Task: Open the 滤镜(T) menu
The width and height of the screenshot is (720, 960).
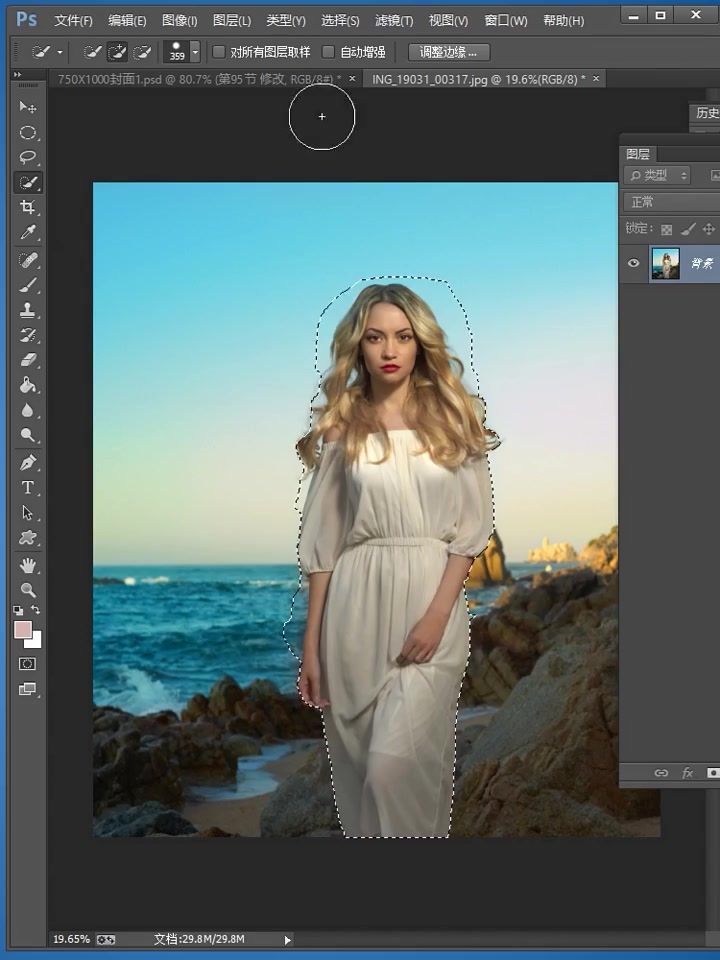Action: (394, 21)
